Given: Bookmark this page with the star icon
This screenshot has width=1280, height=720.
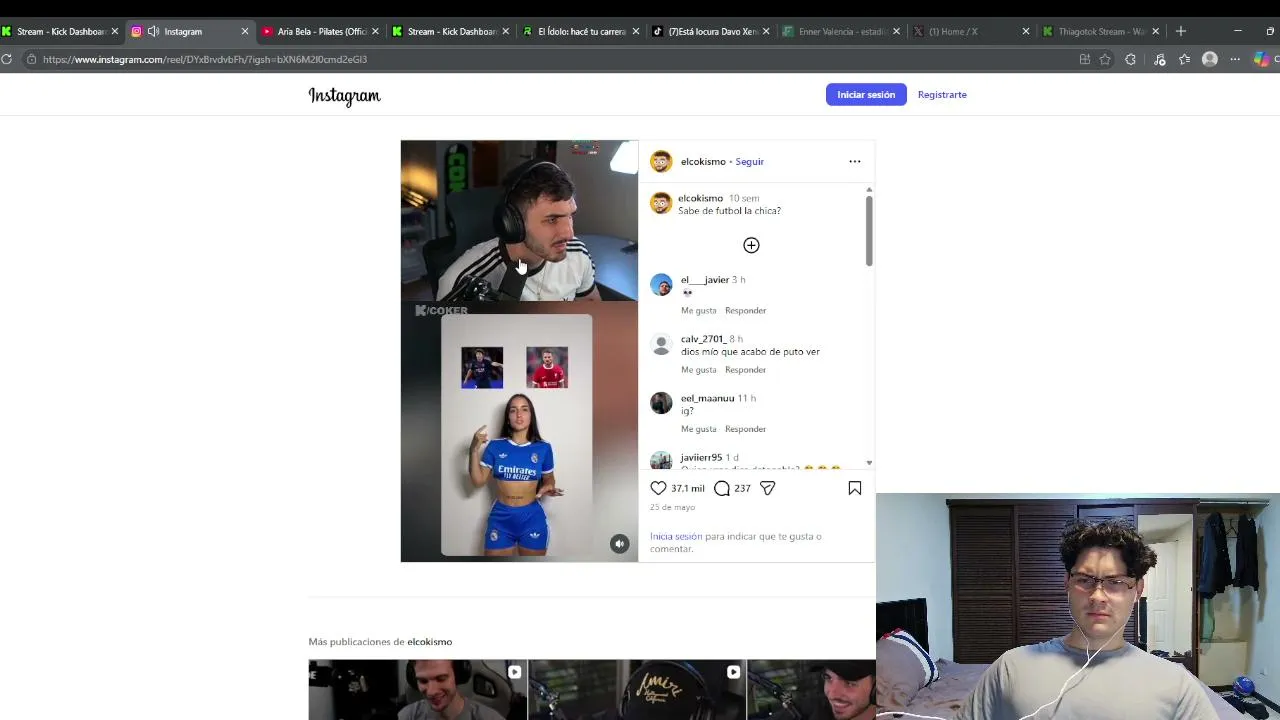Looking at the screenshot, I should (1105, 59).
